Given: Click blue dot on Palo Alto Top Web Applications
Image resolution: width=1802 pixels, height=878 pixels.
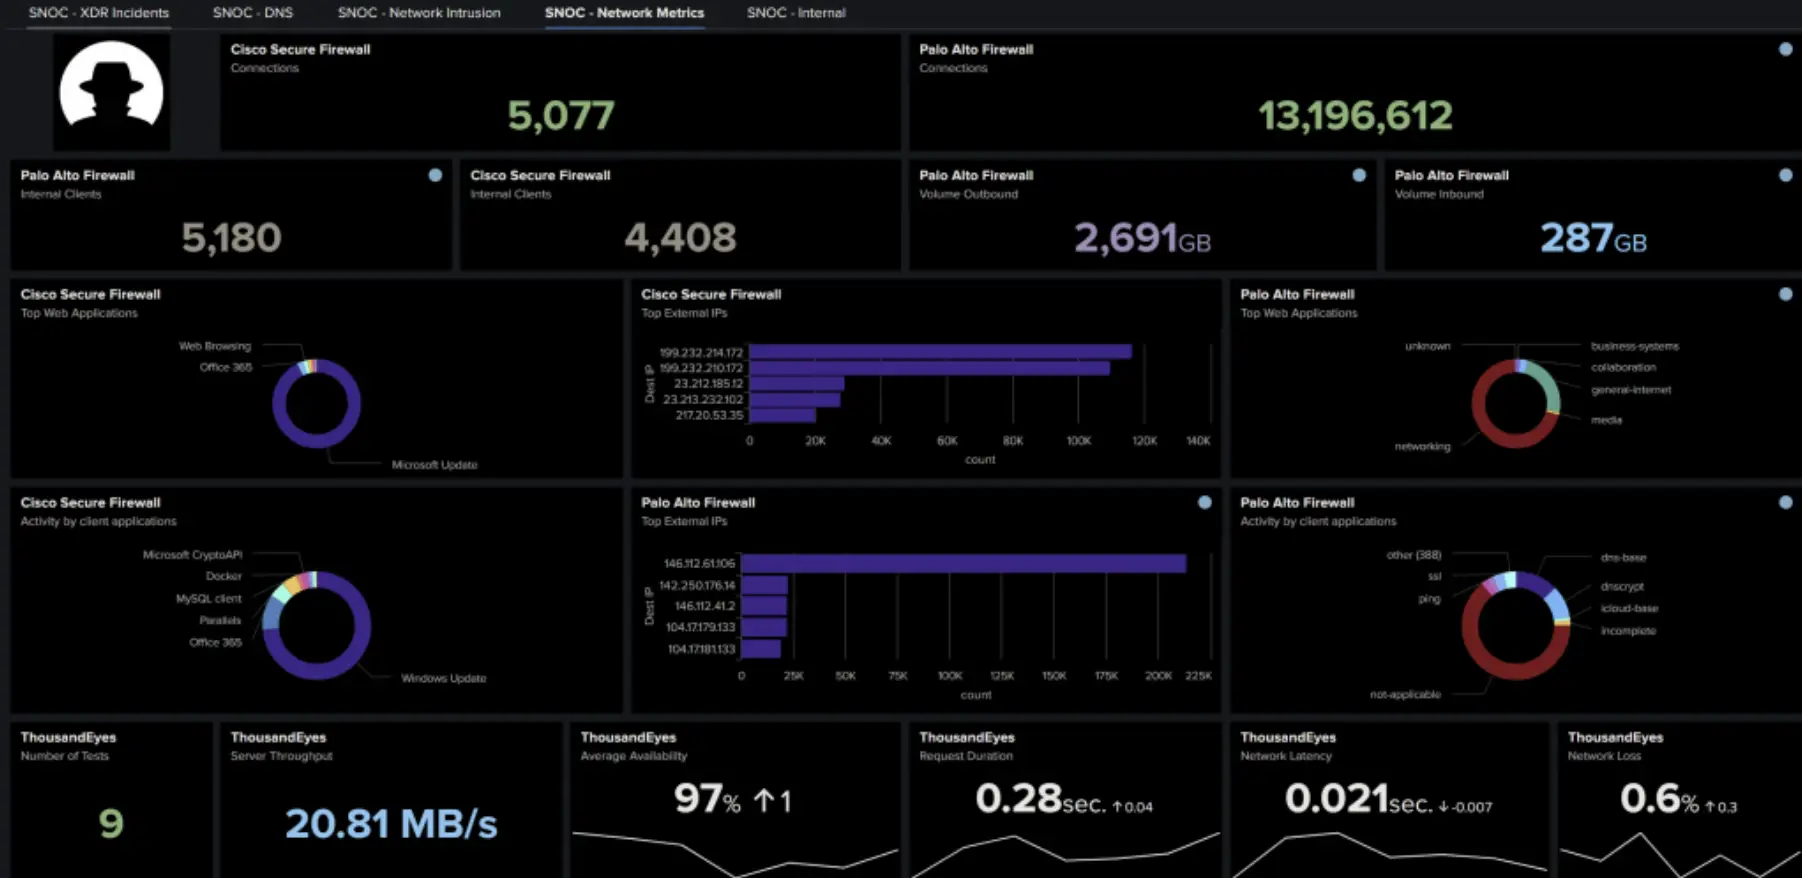Looking at the screenshot, I should click(x=1785, y=294).
